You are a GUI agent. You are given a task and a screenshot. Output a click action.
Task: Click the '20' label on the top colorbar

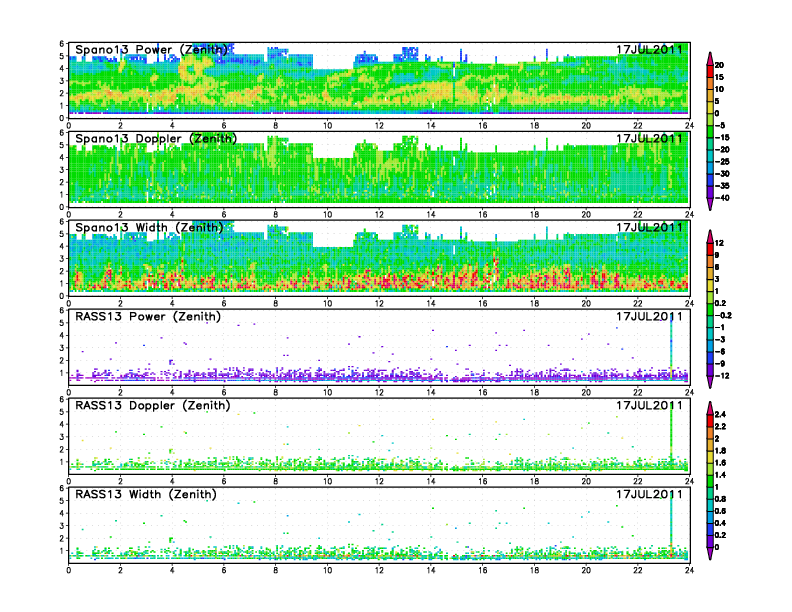pos(719,65)
